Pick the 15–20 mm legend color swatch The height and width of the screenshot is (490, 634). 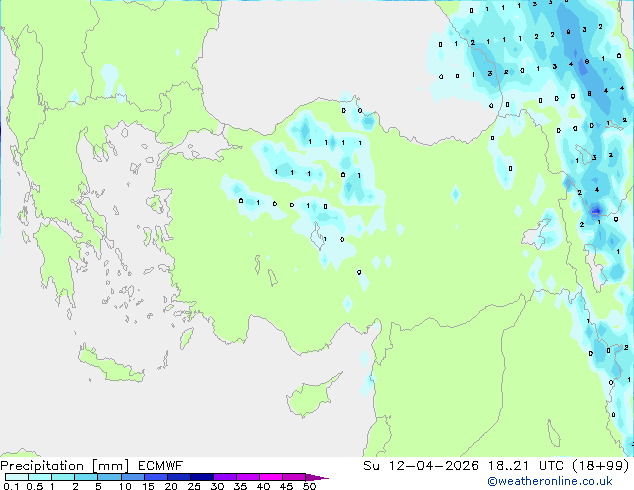(x=155, y=477)
